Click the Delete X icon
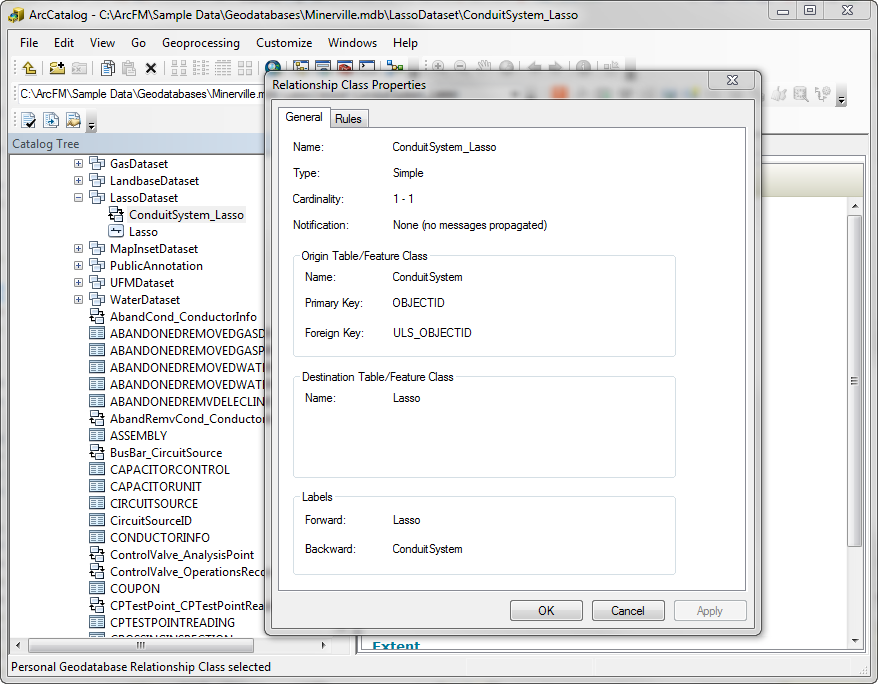878x684 pixels. click(151, 68)
